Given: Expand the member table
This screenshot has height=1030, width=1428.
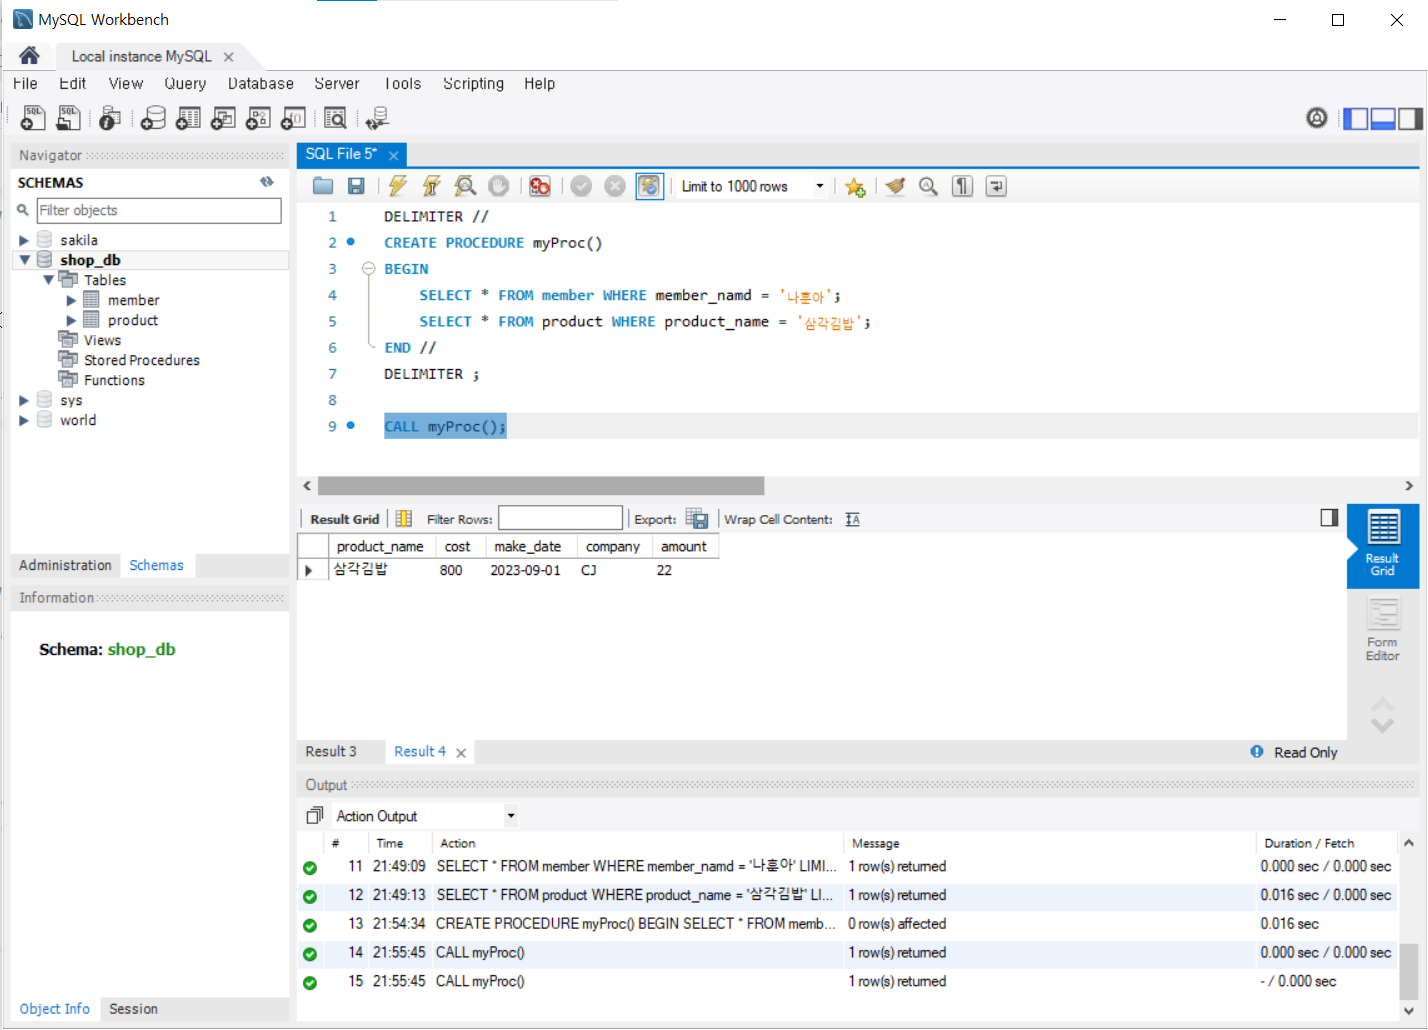Looking at the screenshot, I should pyautogui.click(x=71, y=300).
